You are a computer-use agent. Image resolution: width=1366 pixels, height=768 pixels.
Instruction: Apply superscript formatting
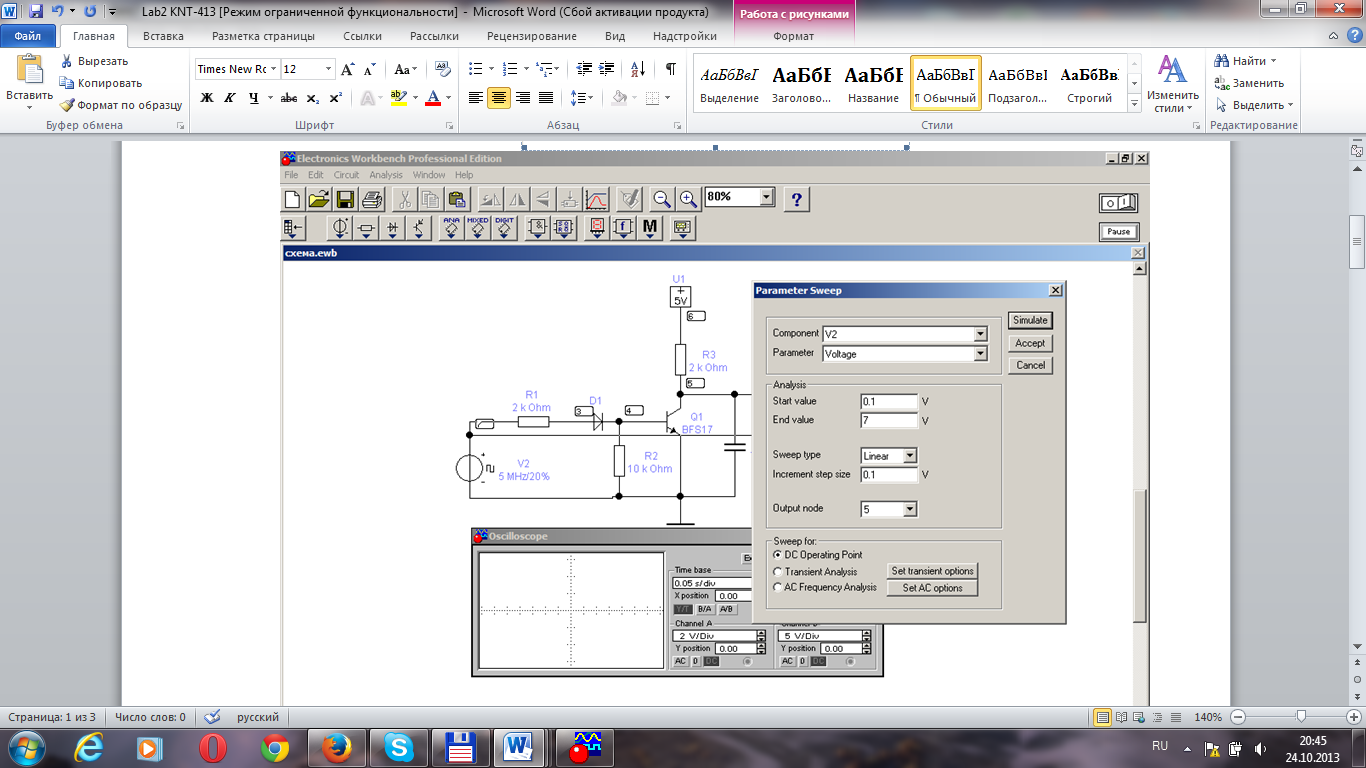point(335,98)
